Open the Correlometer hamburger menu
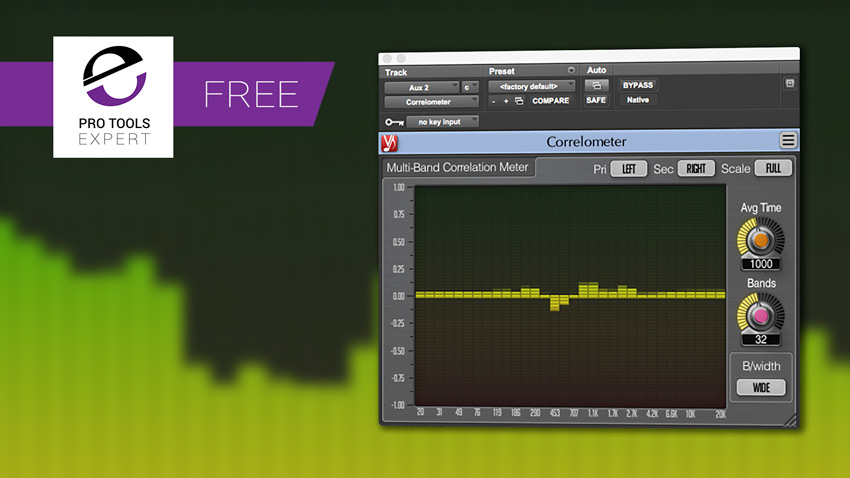Viewport: 850px width, 478px height. click(788, 140)
